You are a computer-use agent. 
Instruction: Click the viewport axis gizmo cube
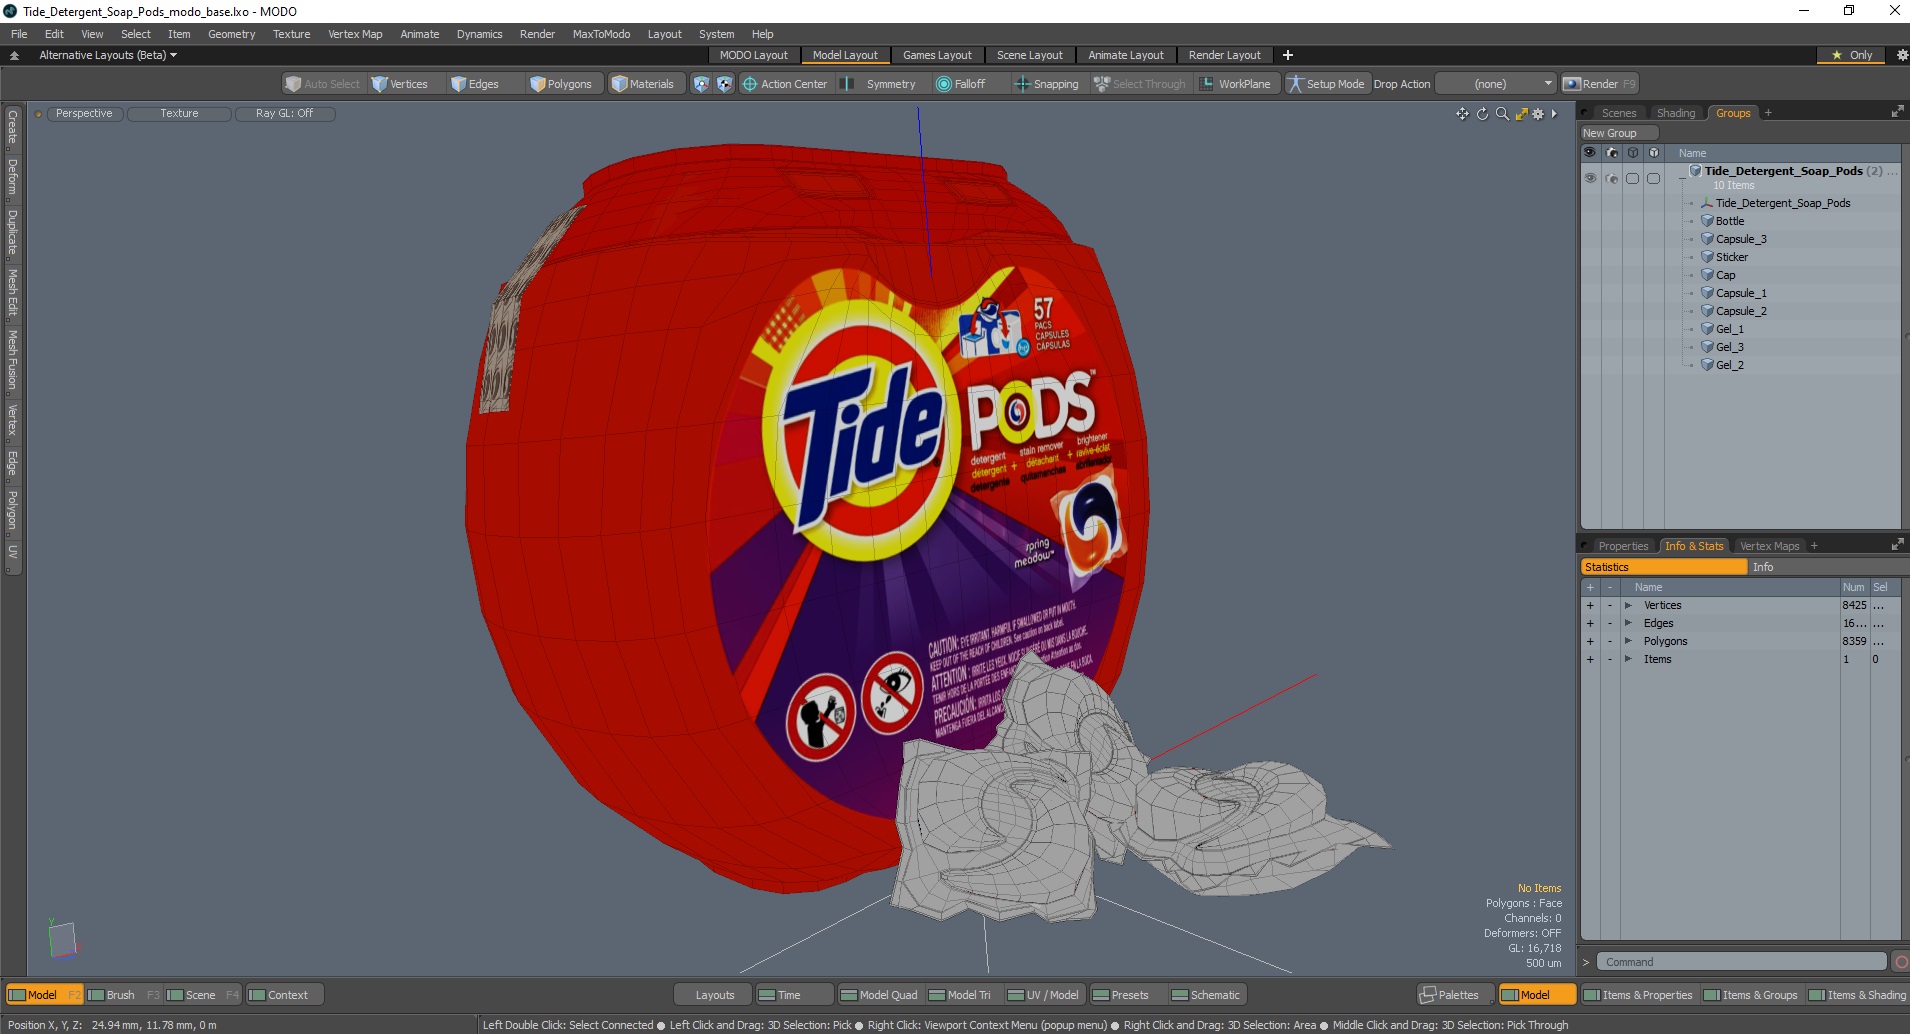pos(63,940)
